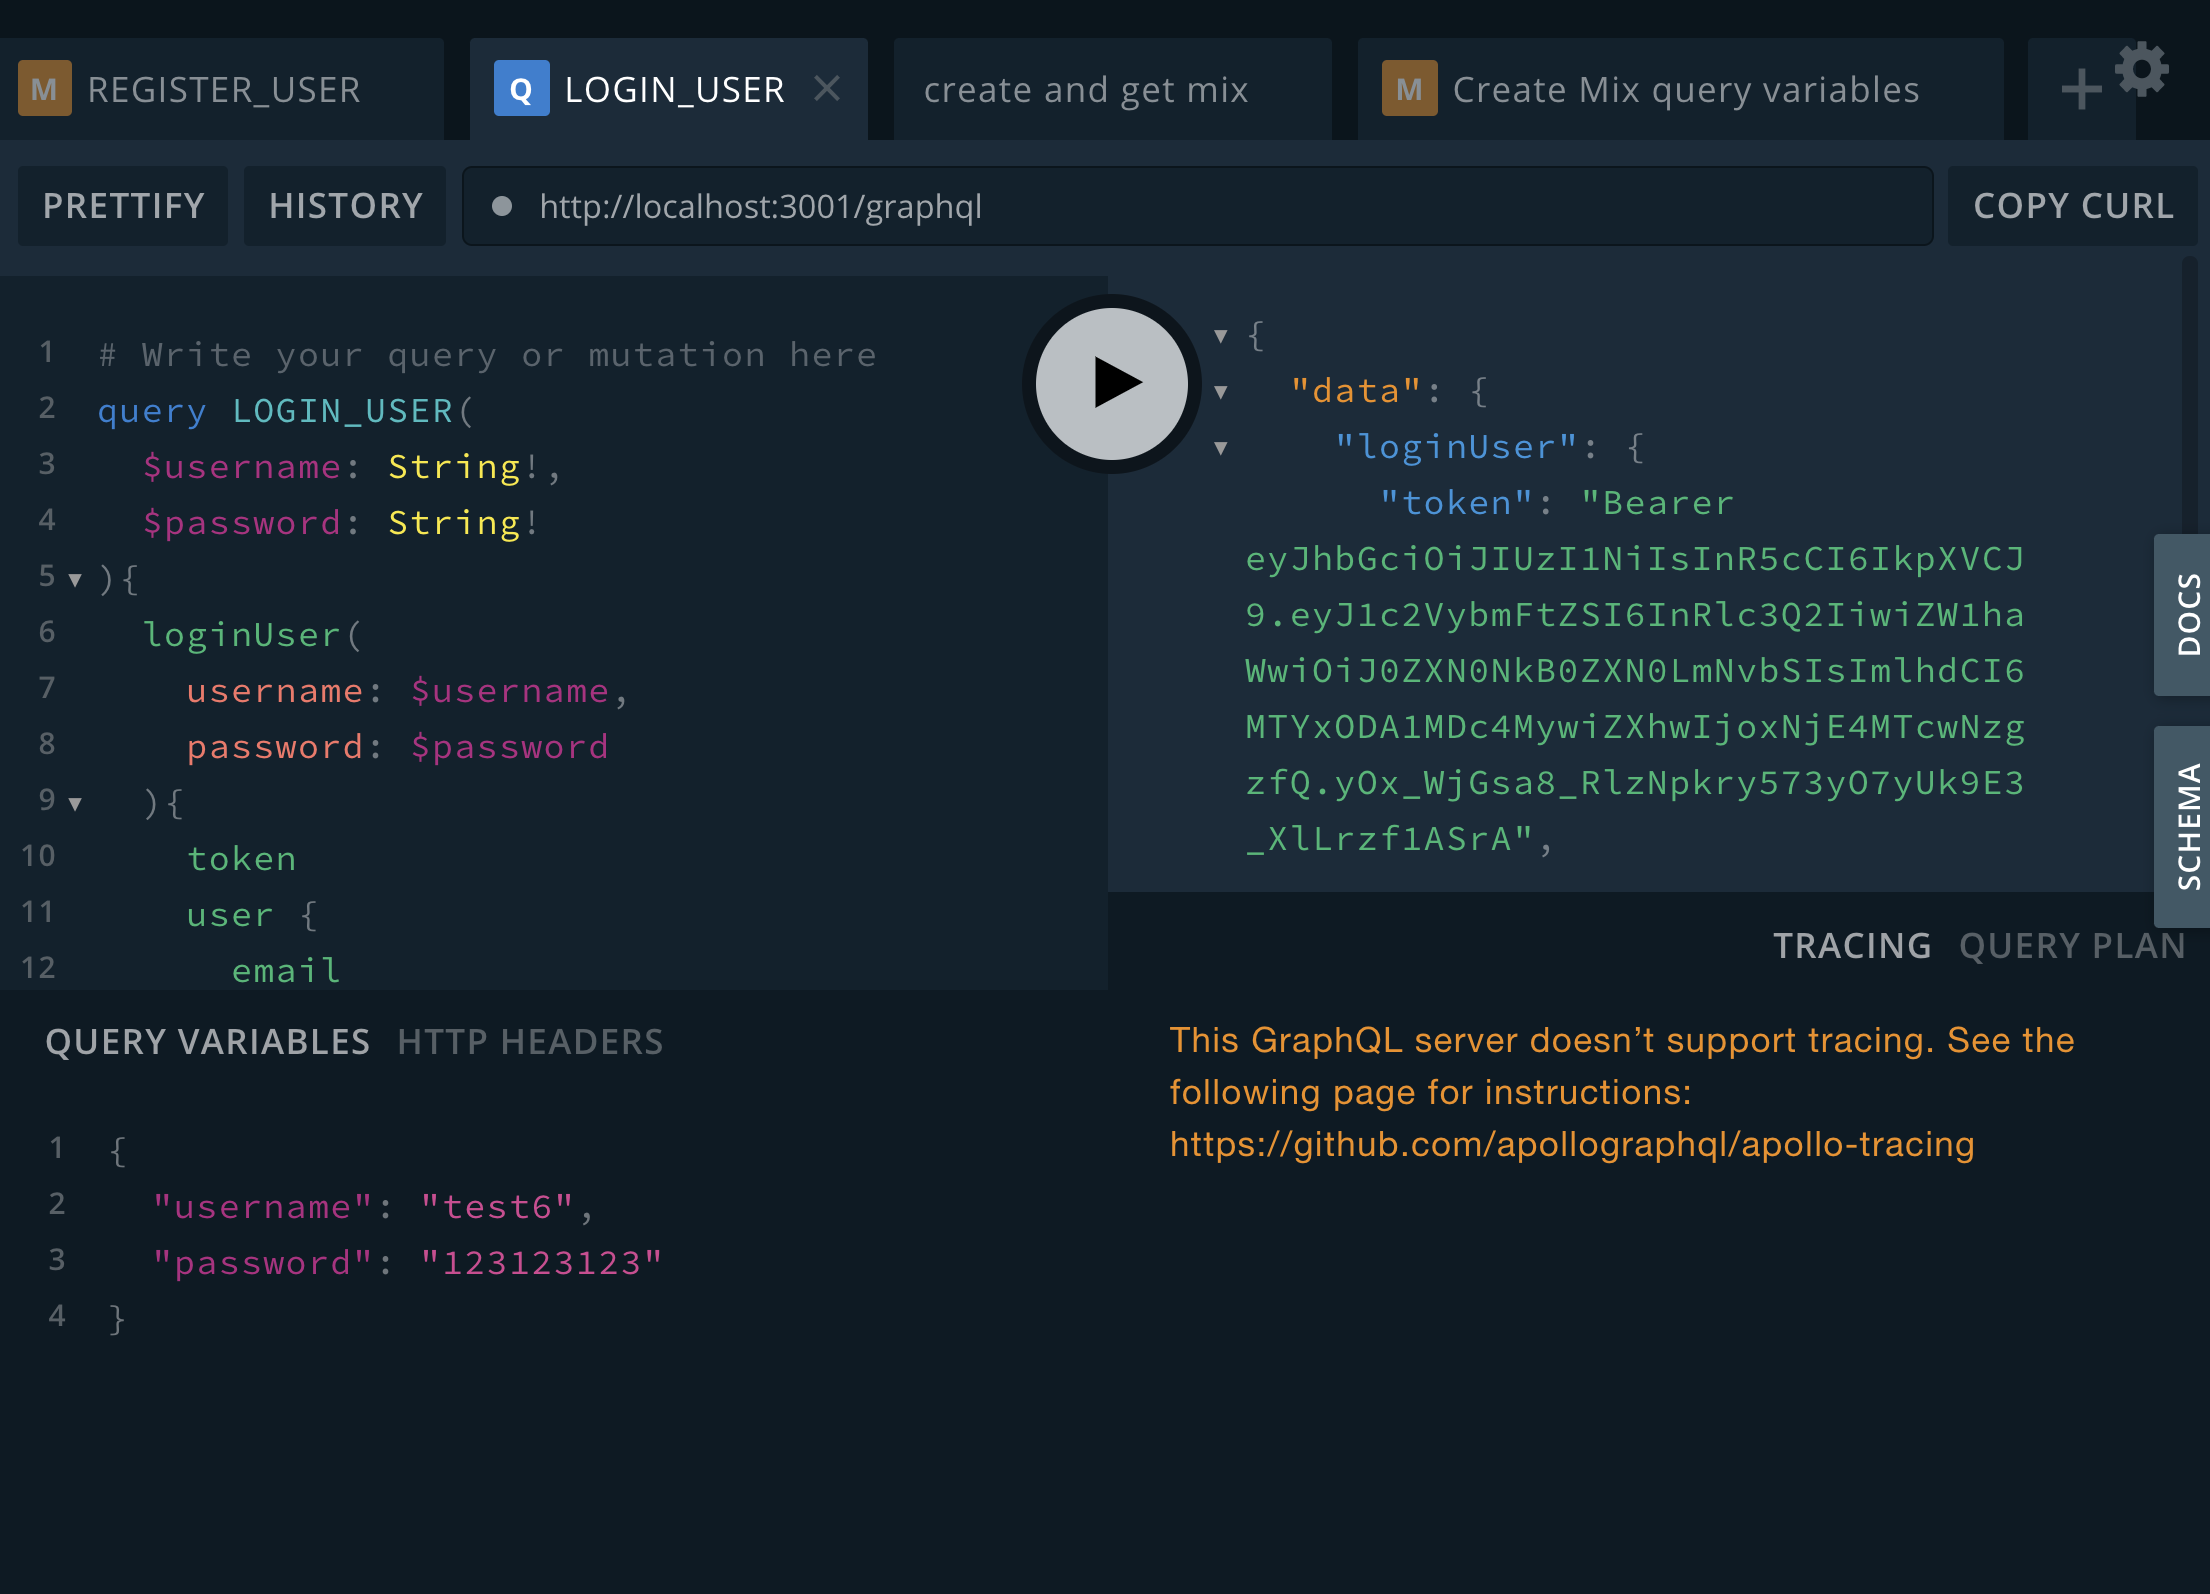Click $username variable declaration on line 3
The height and width of the screenshot is (1594, 2210).
pyautogui.click(x=241, y=467)
